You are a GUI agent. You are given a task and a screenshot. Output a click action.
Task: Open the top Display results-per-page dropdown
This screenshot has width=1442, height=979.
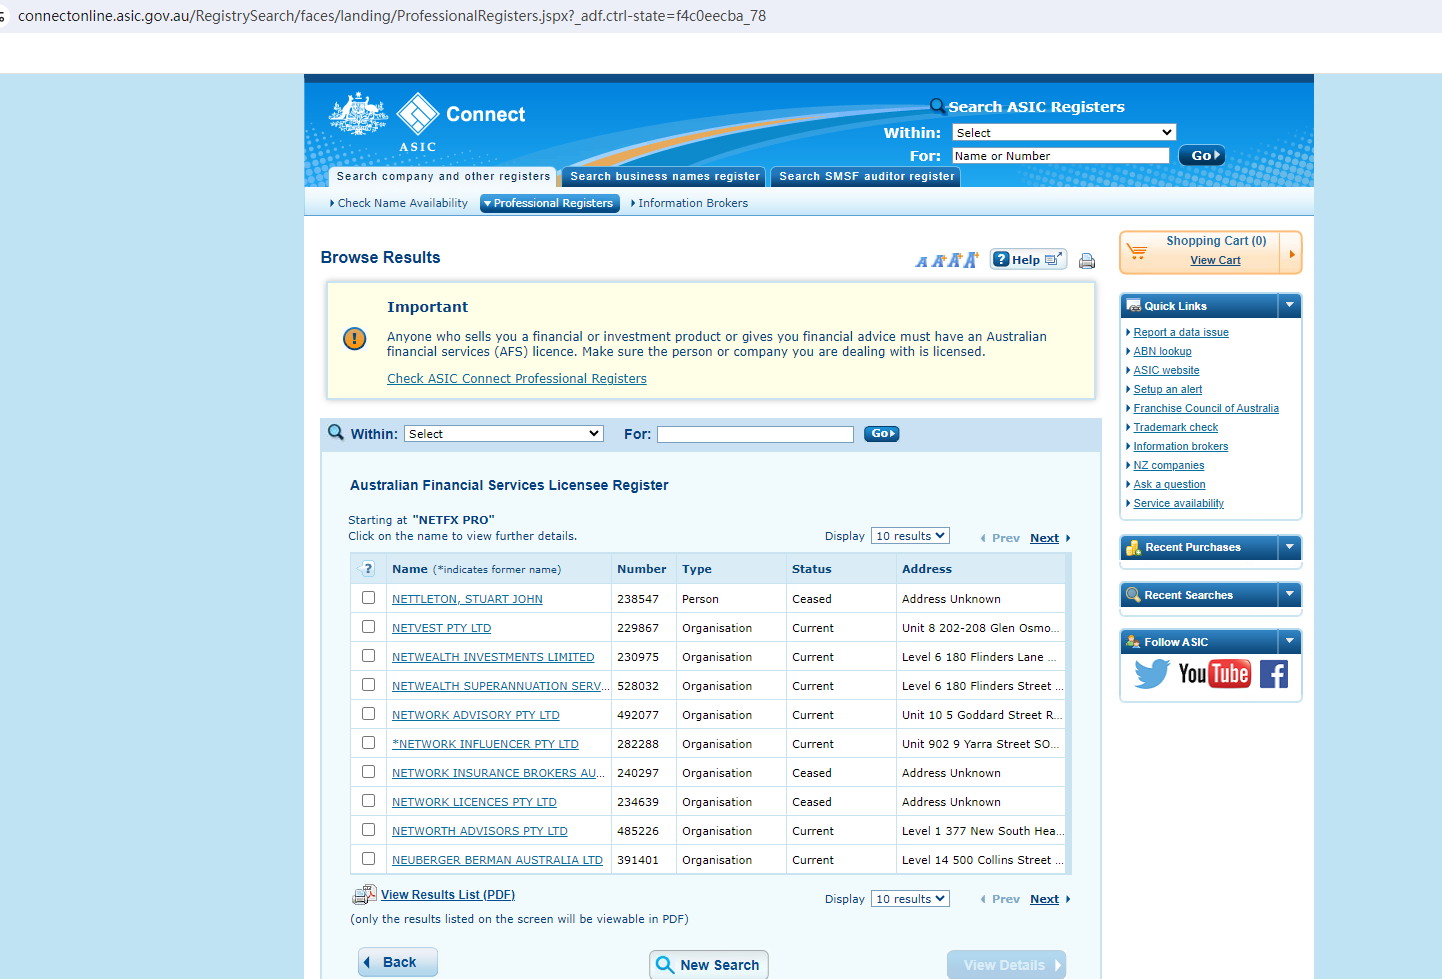click(910, 536)
